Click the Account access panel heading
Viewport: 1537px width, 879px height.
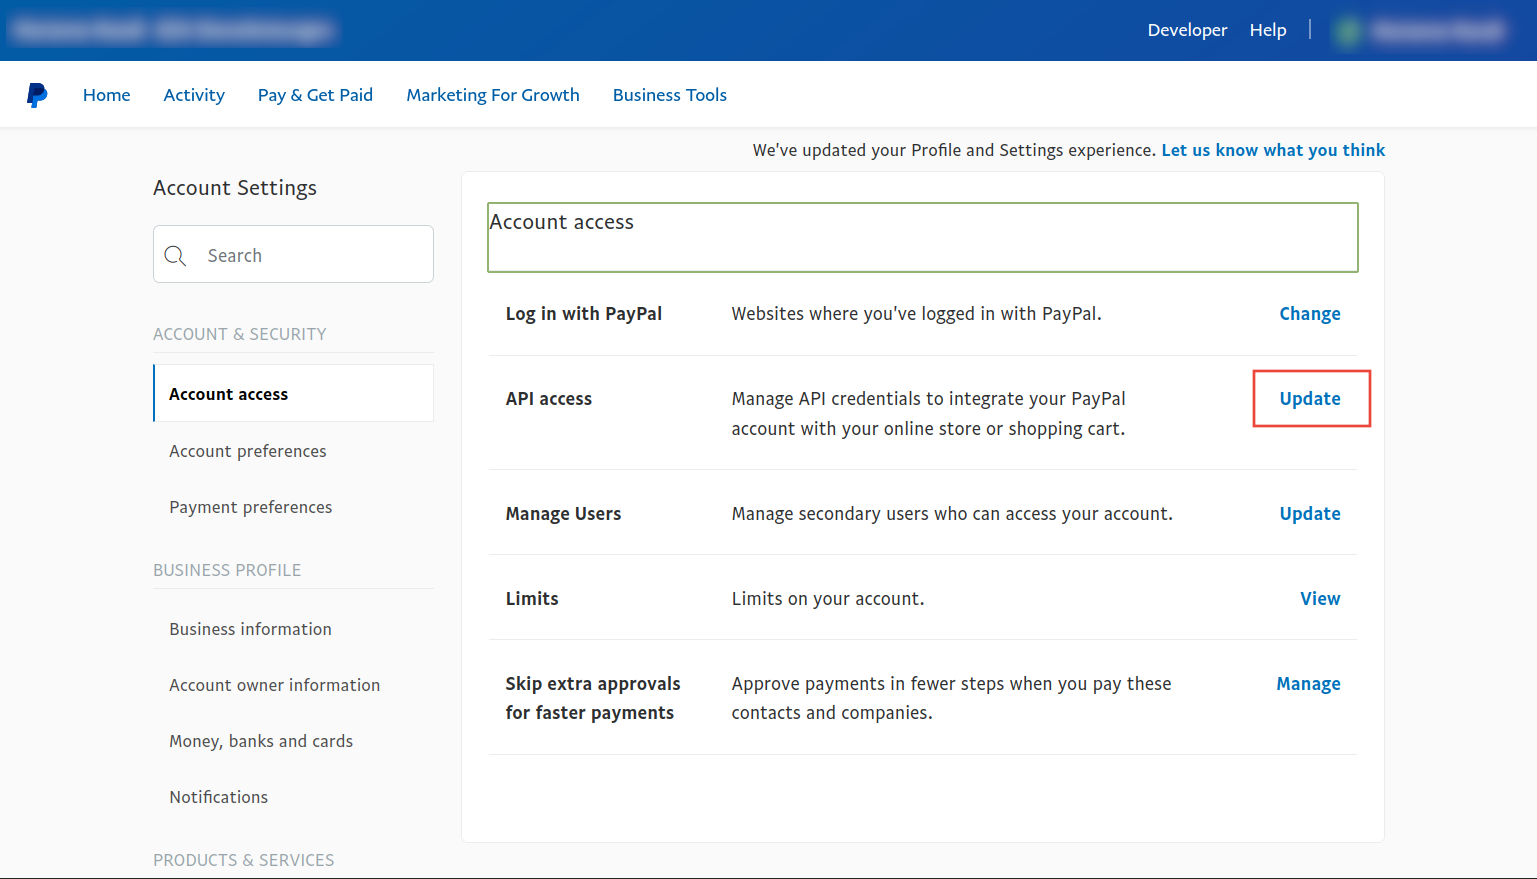(x=562, y=222)
